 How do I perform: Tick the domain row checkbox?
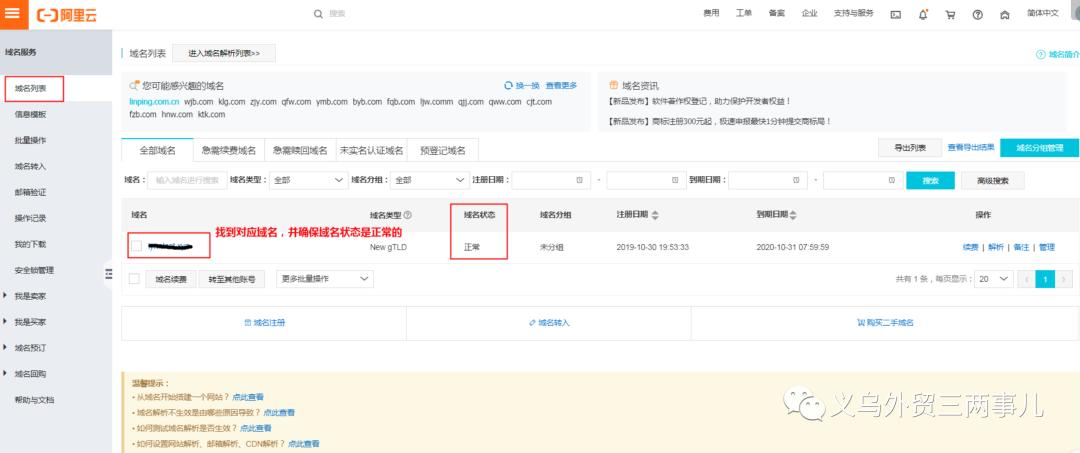tap(136, 246)
